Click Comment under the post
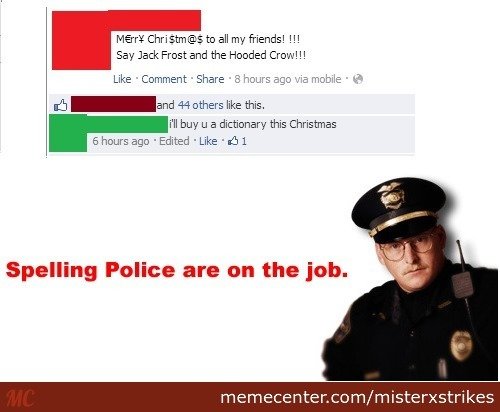Image resolution: width=500 pixels, height=412 pixels. 164,79
